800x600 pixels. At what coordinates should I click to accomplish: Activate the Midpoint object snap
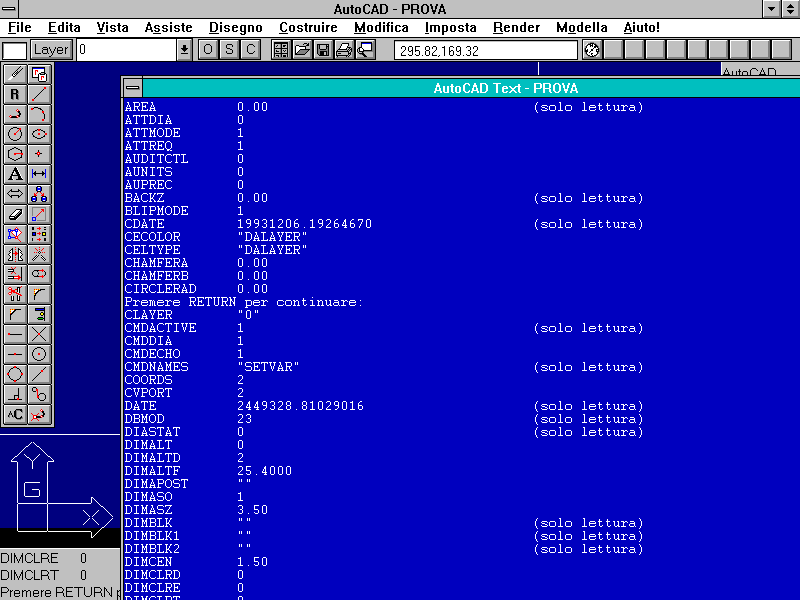pyautogui.click(x=15, y=354)
